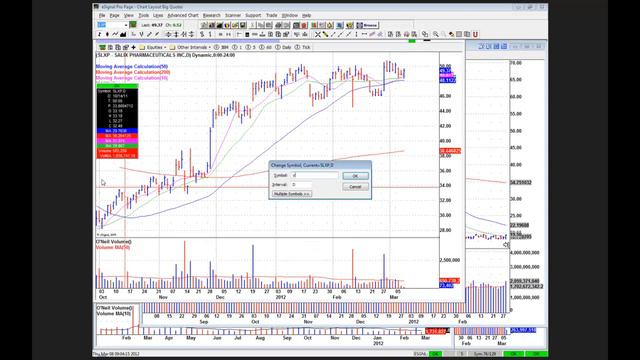Click the Browse toolbar button
This screenshot has width=640, height=360.
pyautogui.click(x=367, y=25)
